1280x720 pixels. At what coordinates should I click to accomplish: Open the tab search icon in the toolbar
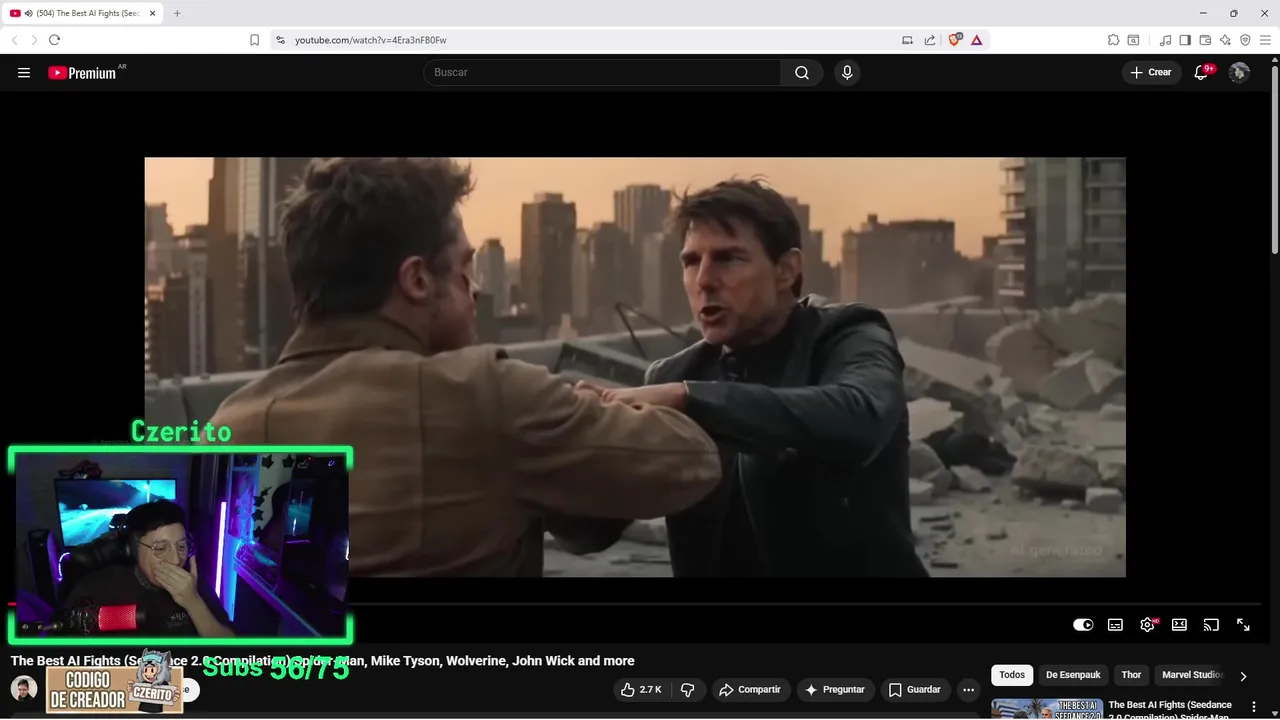coord(1133,40)
